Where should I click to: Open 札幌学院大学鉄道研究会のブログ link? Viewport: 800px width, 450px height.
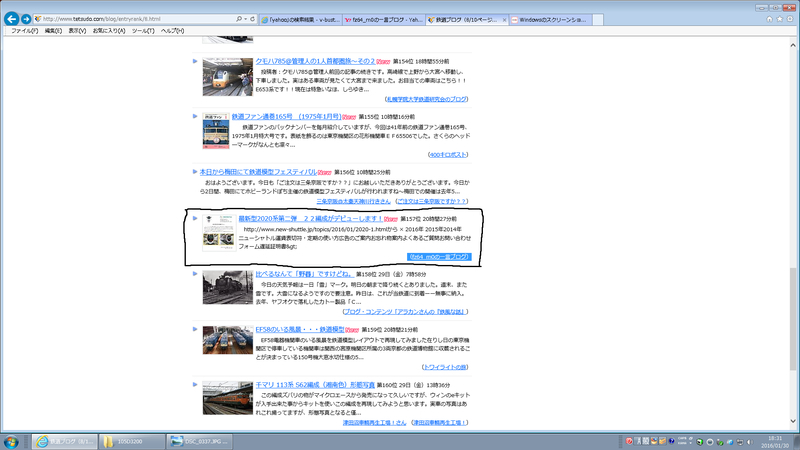(426, 99)
